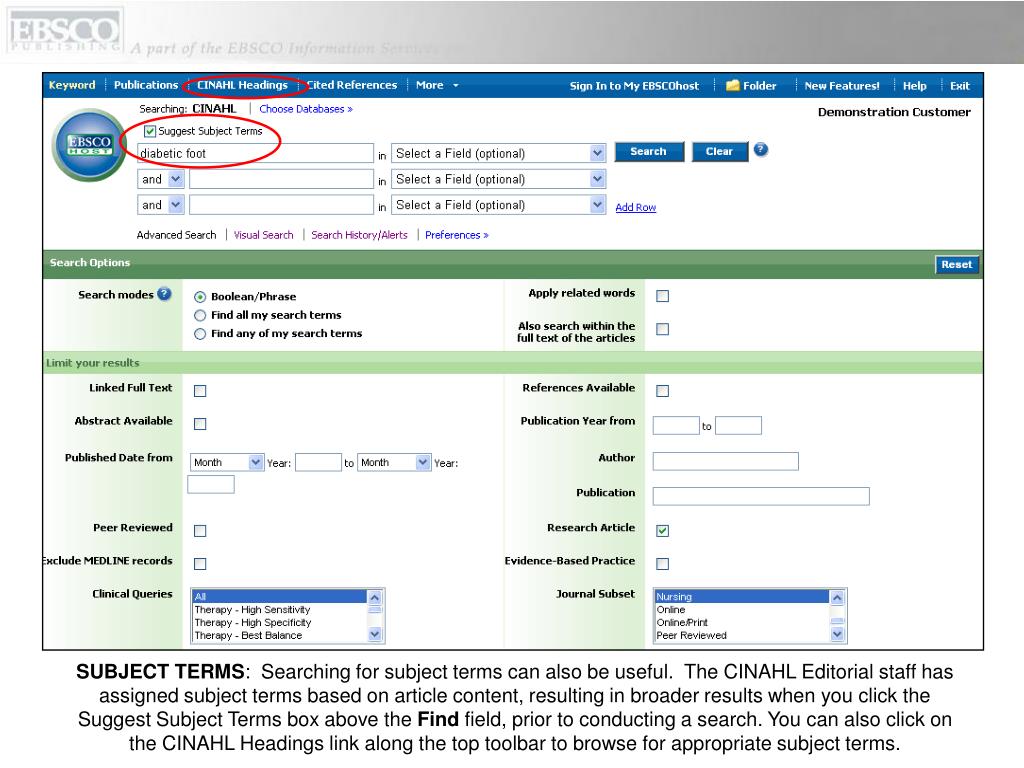
Task: Click Publication Year 'to' end field
Action: (739, 426)
